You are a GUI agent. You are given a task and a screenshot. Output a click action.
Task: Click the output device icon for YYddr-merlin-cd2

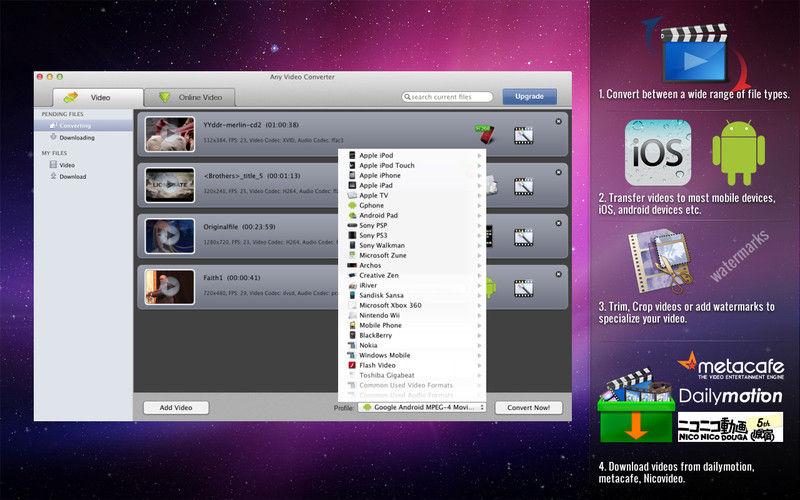[x=485, y=134]
